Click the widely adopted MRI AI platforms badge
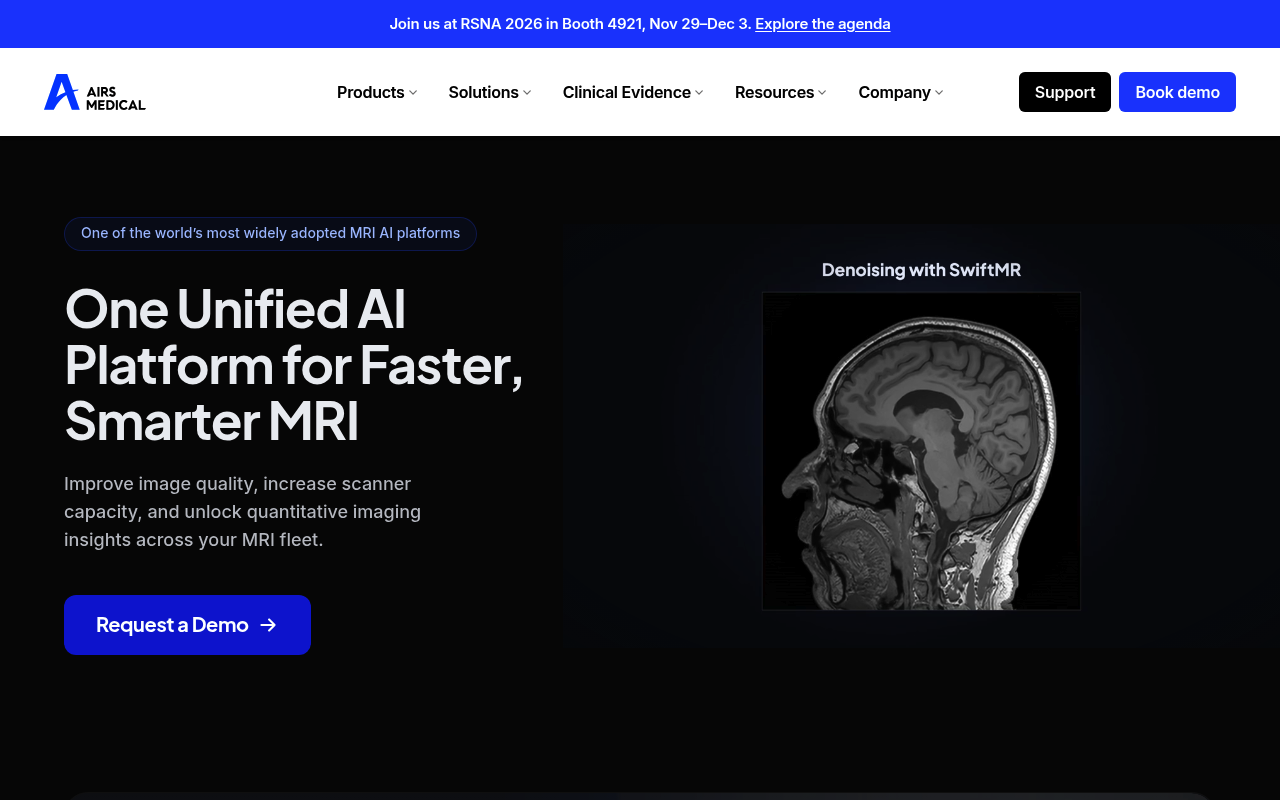The height and width of the screenshot is (800, 1280). (270, 234)
